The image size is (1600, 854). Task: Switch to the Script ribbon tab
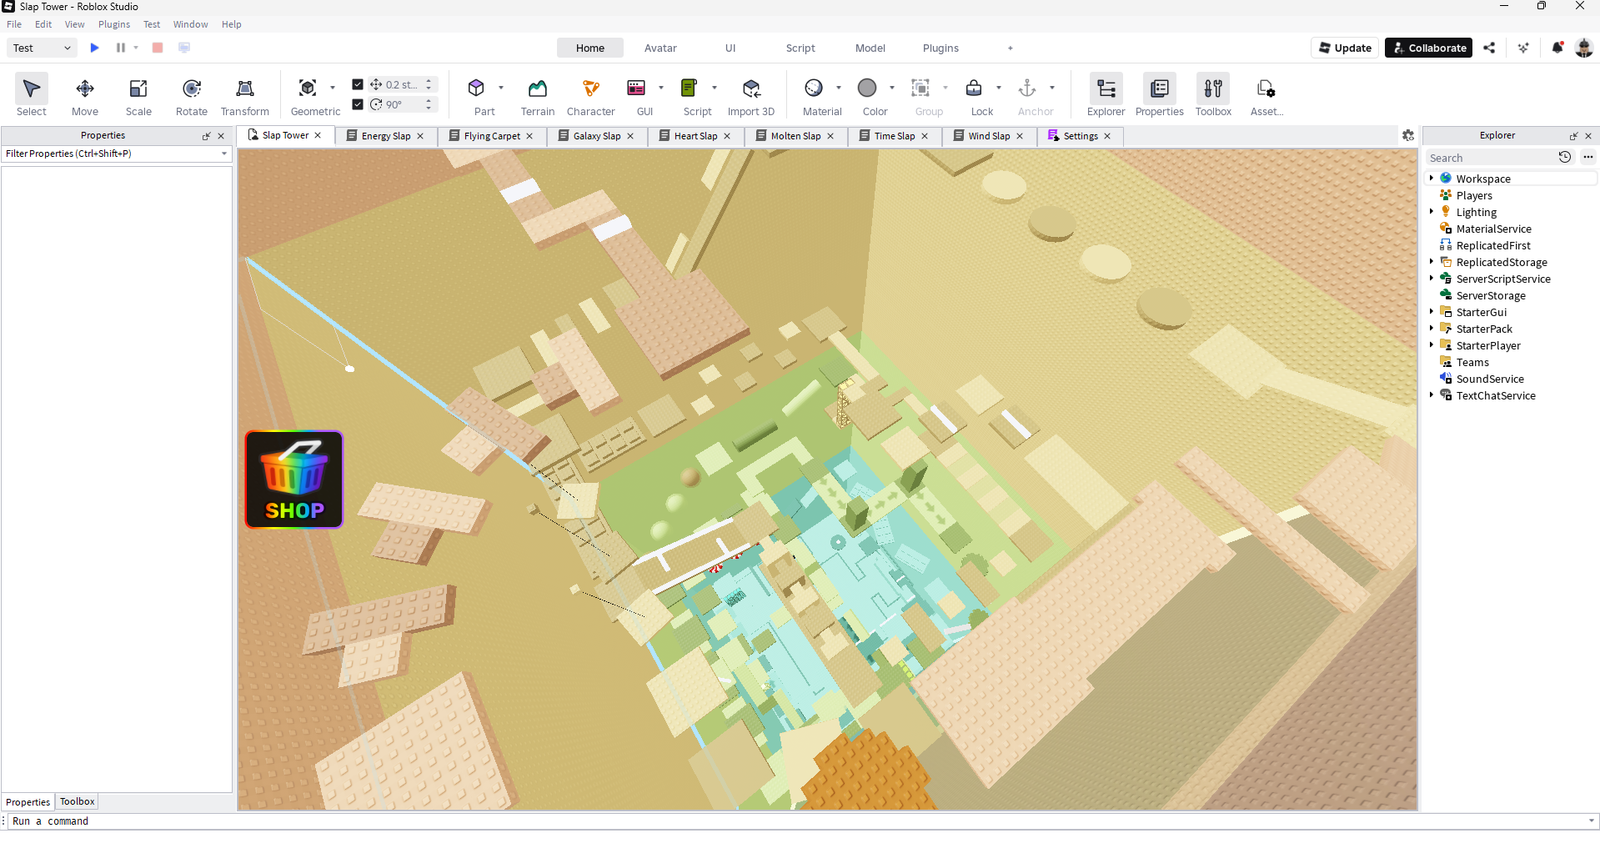coord(800,48)
